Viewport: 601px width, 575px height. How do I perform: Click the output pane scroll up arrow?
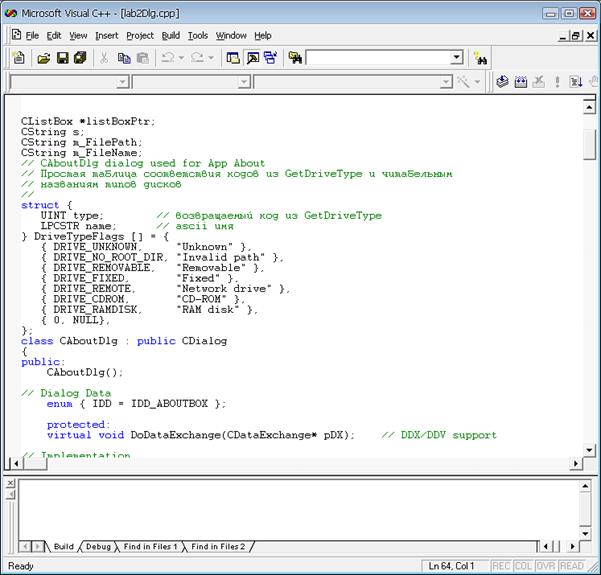pos(585,487)
